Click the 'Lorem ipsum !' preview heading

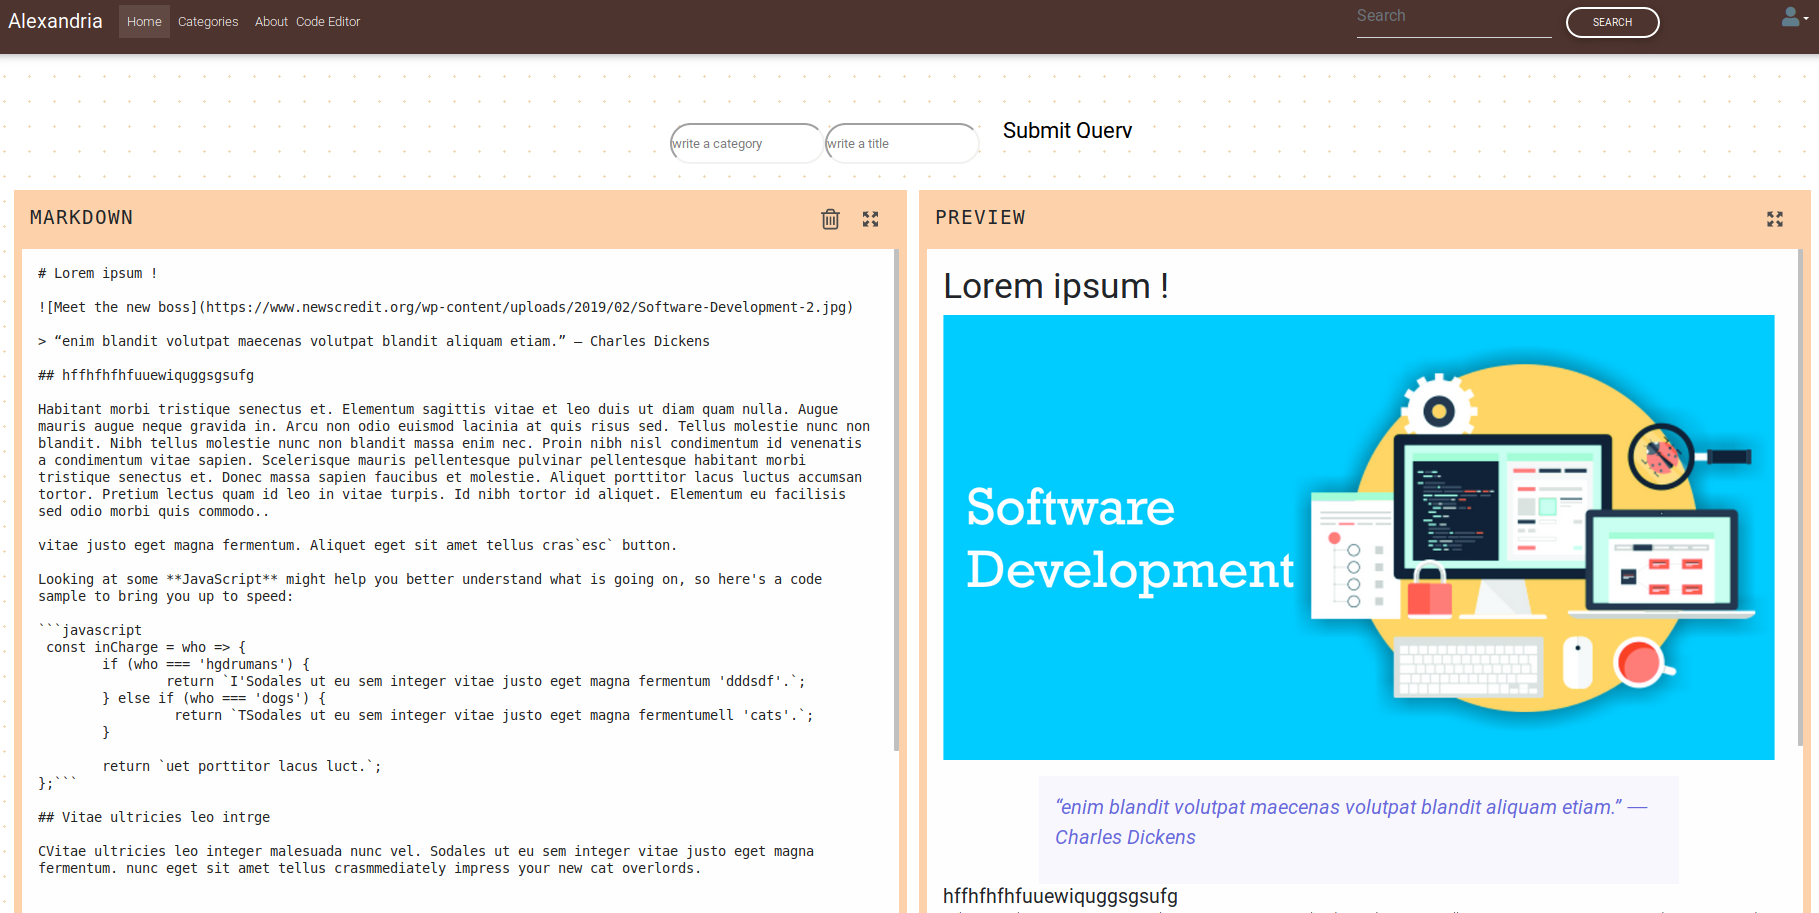point(1056,286)
